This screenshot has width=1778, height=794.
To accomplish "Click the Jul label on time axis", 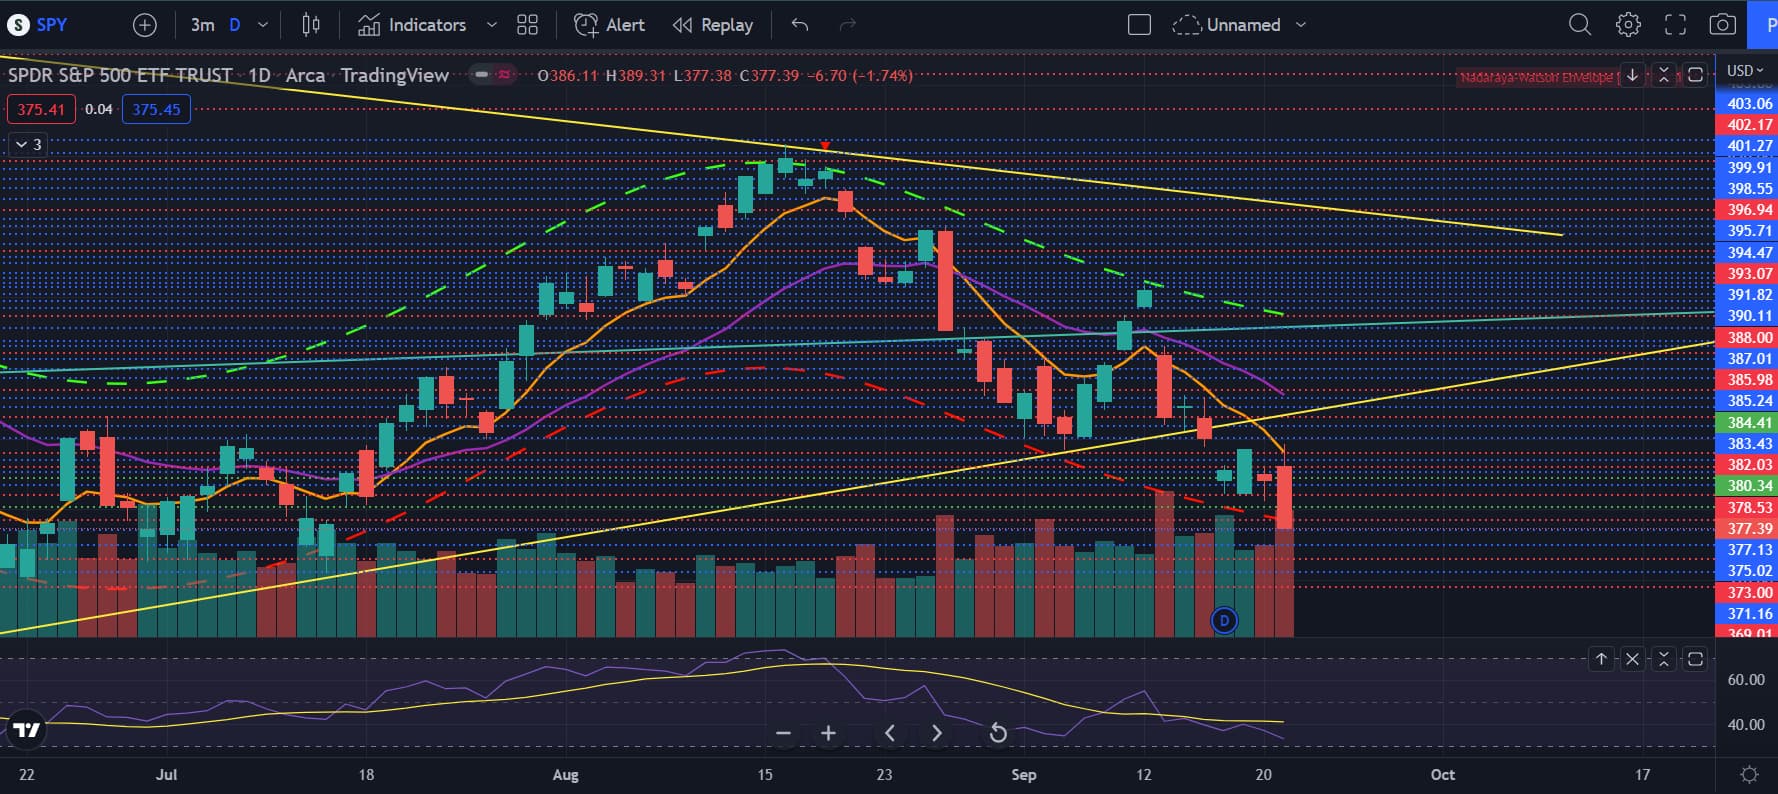I will [x=166, y=775].
